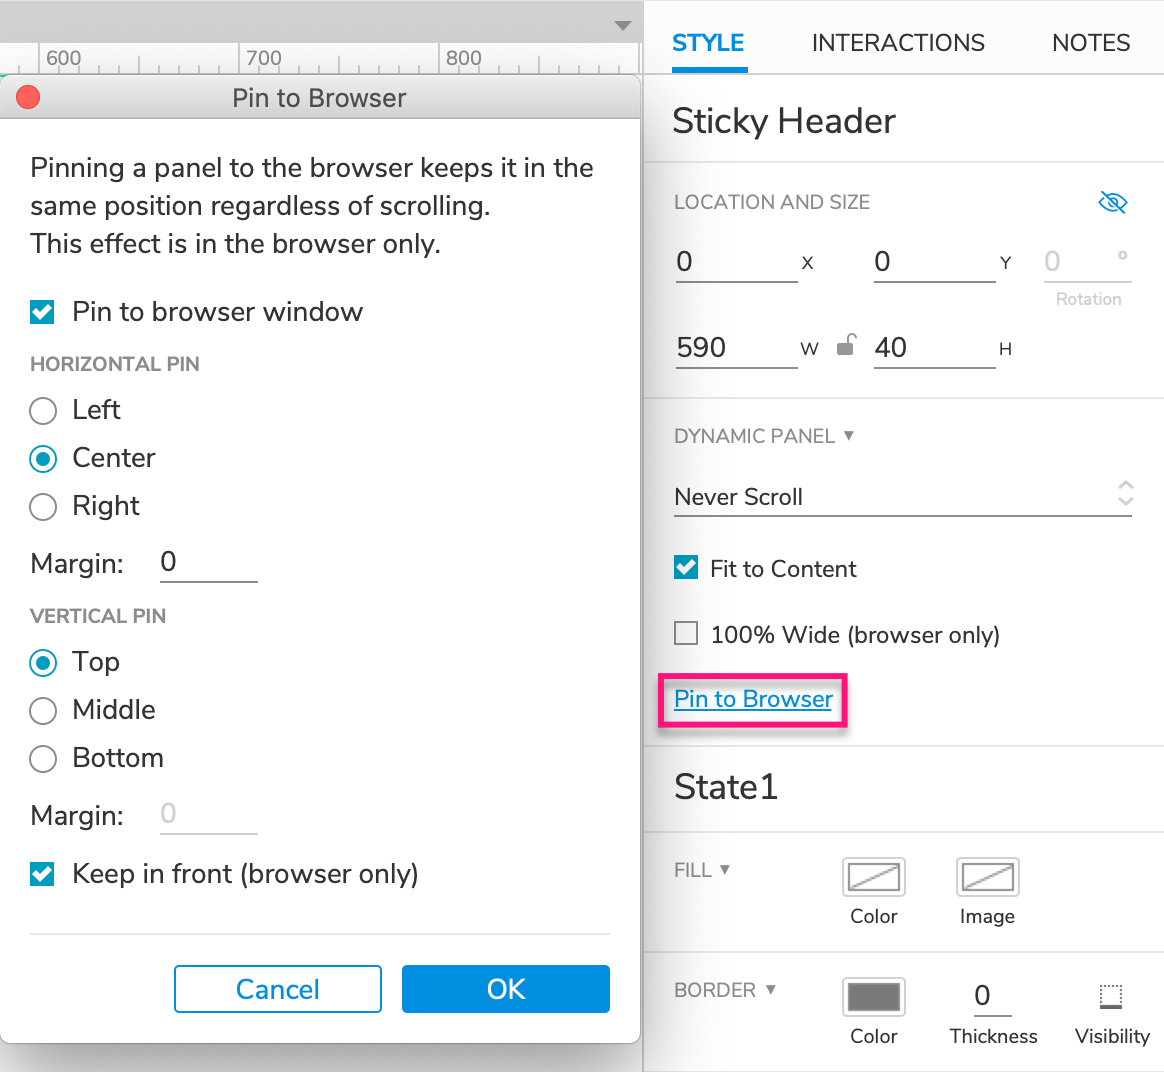Open the fill Color picker

pyautogui.click(x=873, y=877)
